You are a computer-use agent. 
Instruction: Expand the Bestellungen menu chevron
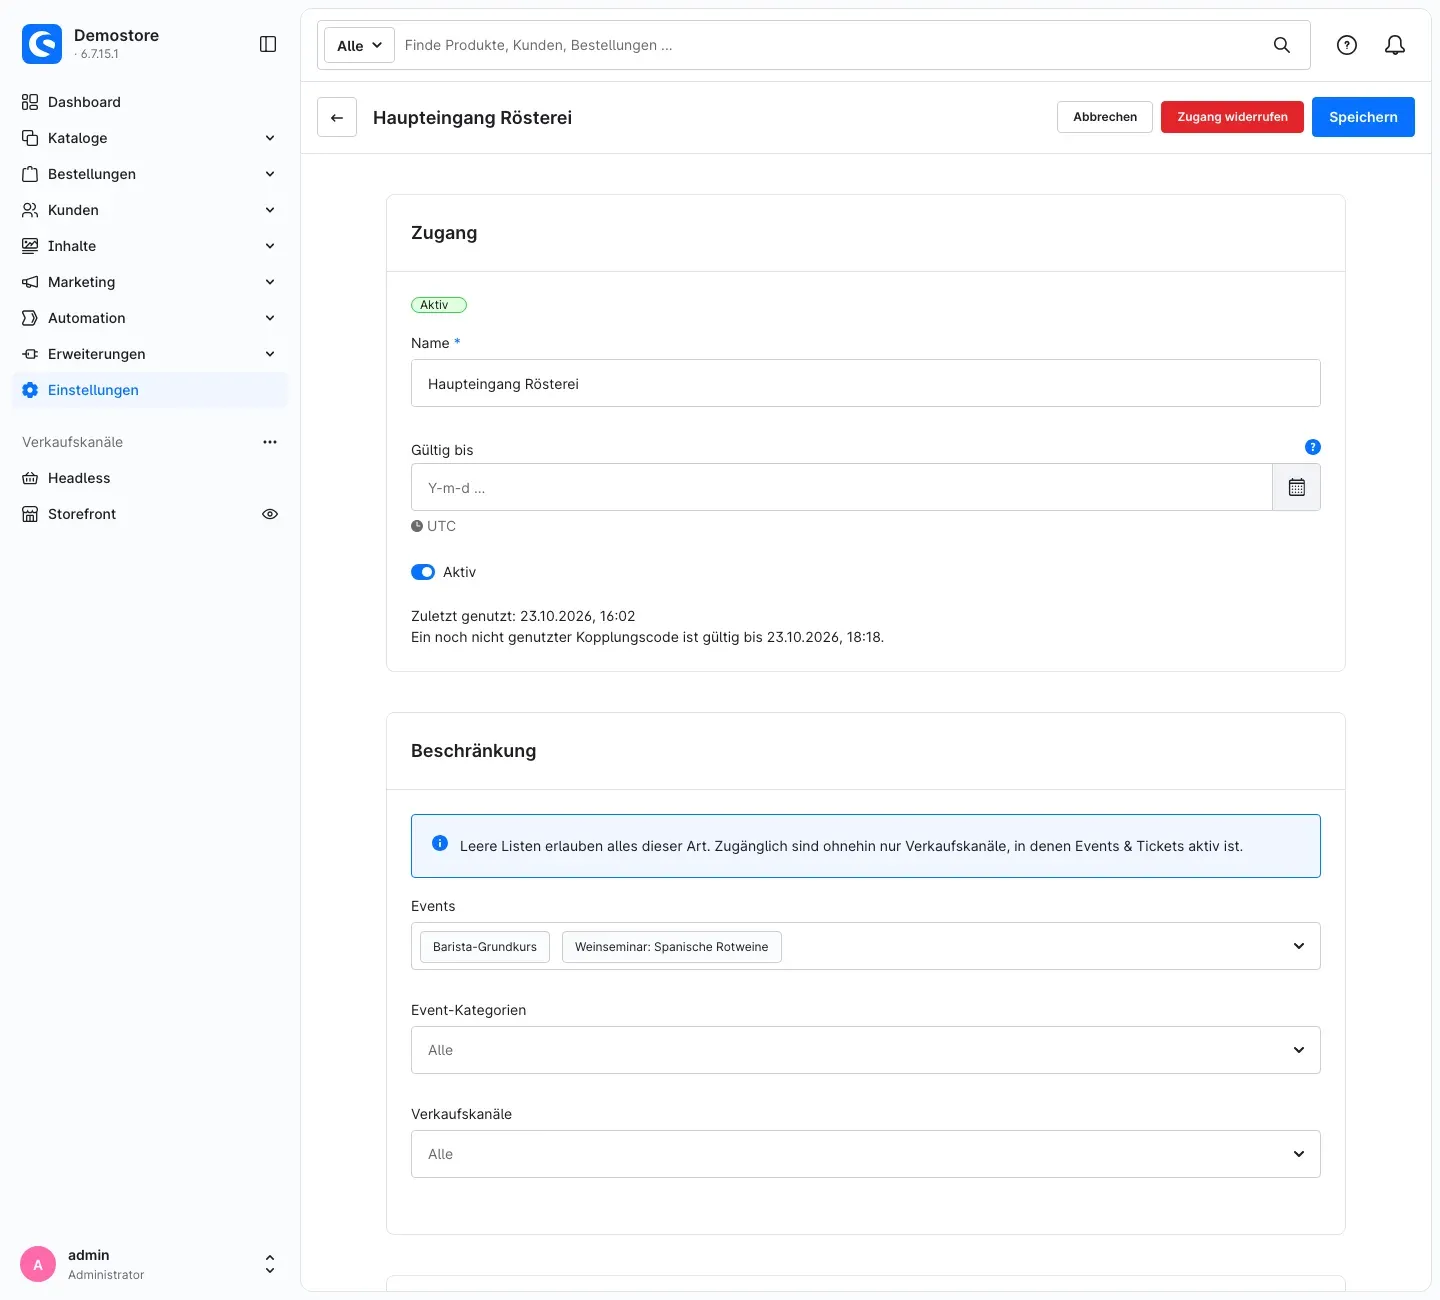click(x=270, y=174)
